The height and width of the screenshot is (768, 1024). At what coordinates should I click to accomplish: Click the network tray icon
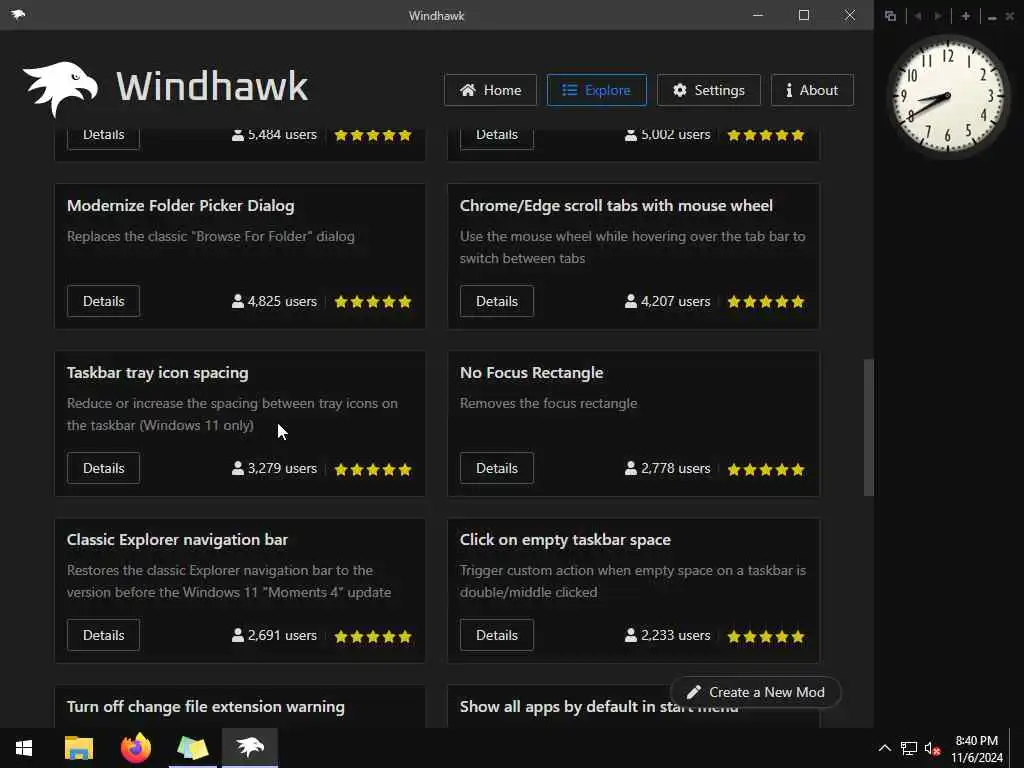pos(908,748)
